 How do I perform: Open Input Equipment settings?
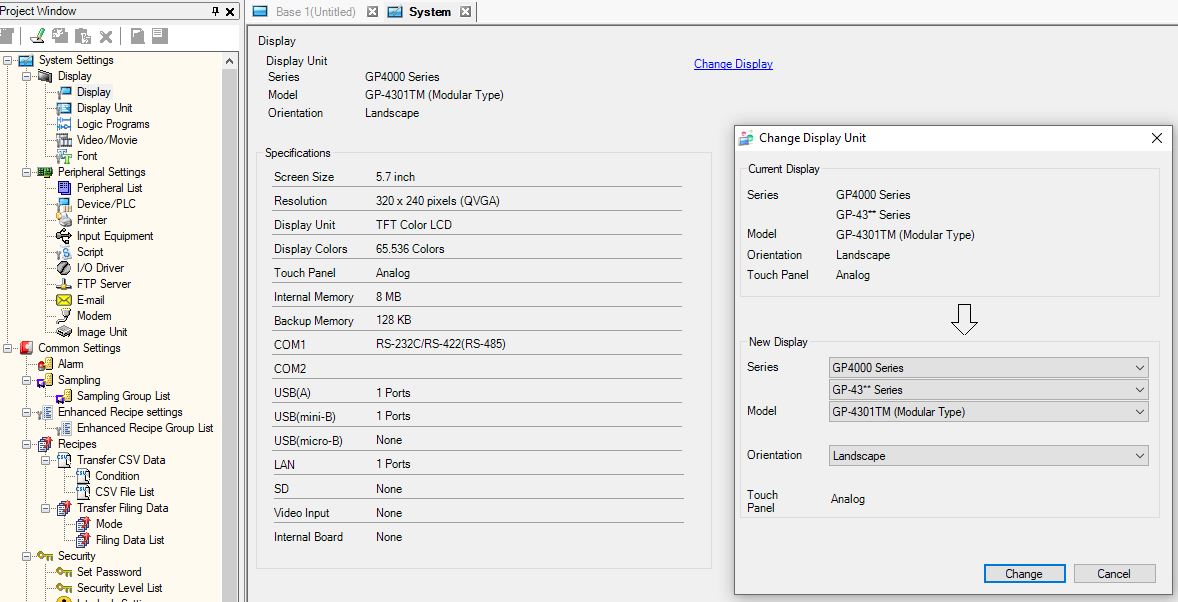[115, 236]
